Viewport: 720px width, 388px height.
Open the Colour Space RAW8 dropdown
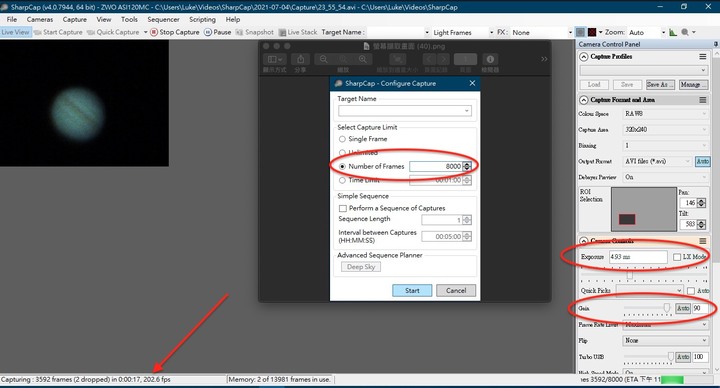pos(666,113)
